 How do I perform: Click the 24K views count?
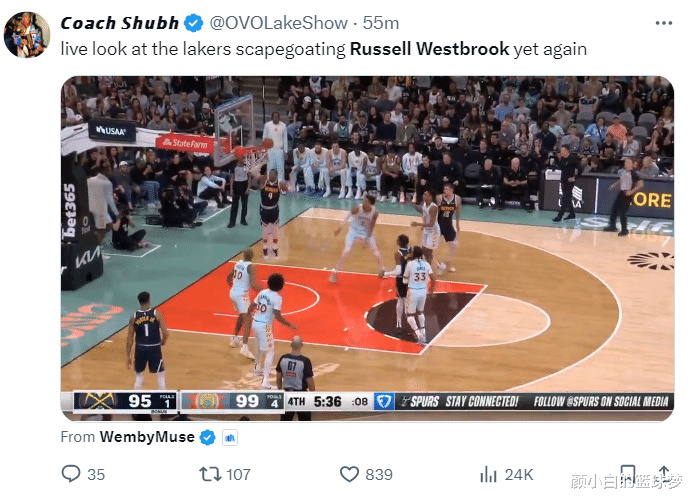(x=519, y=474)
